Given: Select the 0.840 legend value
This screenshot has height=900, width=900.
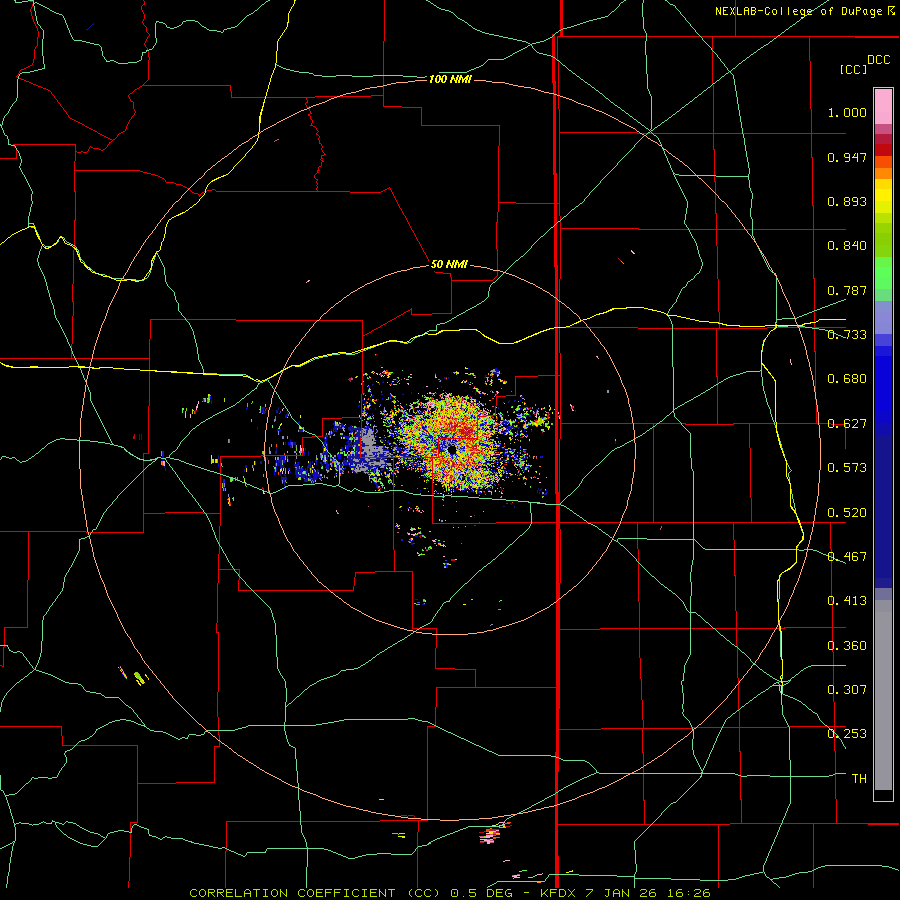Looking at the screenshot, I should (x=847, y=246).
